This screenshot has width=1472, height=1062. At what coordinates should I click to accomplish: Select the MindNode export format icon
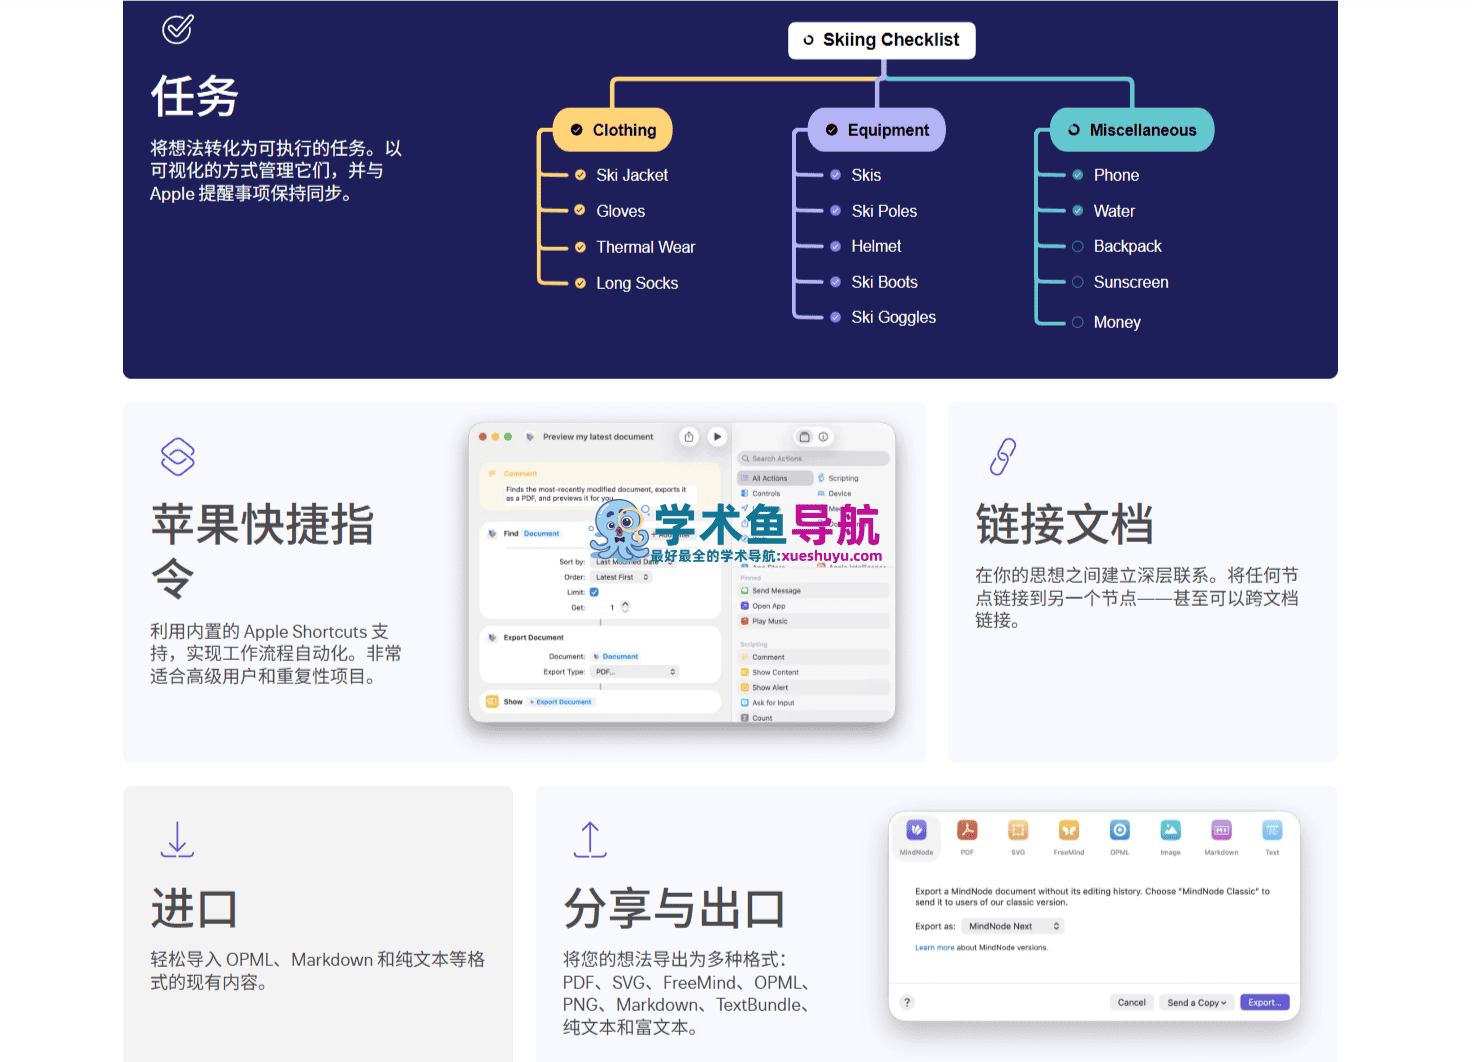tap(916, 830)
